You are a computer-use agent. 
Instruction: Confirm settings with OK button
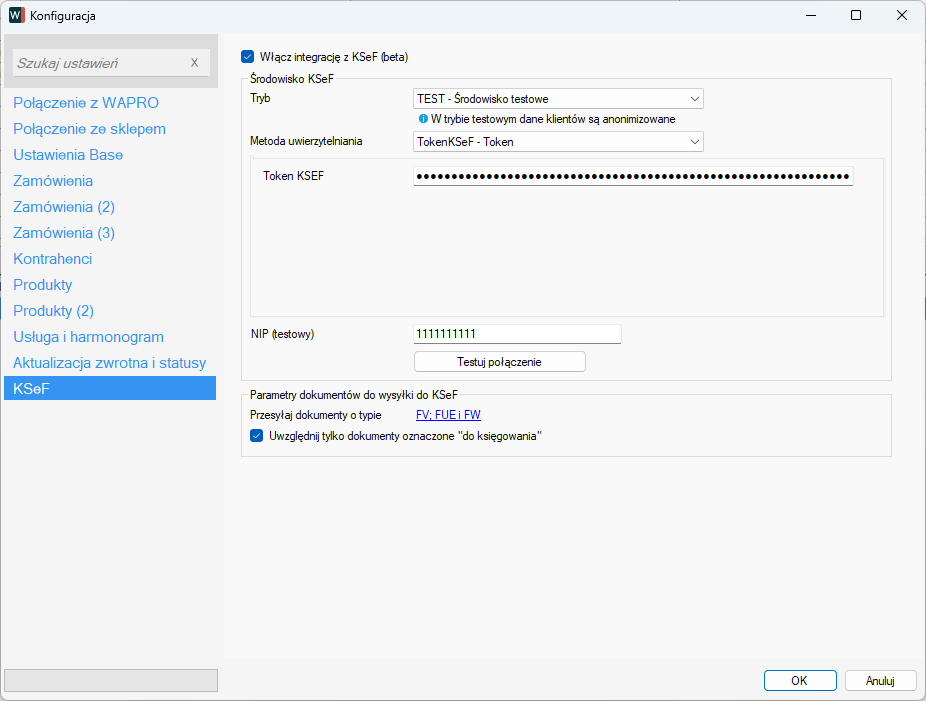pyautogui.click(x=799, y=680)
